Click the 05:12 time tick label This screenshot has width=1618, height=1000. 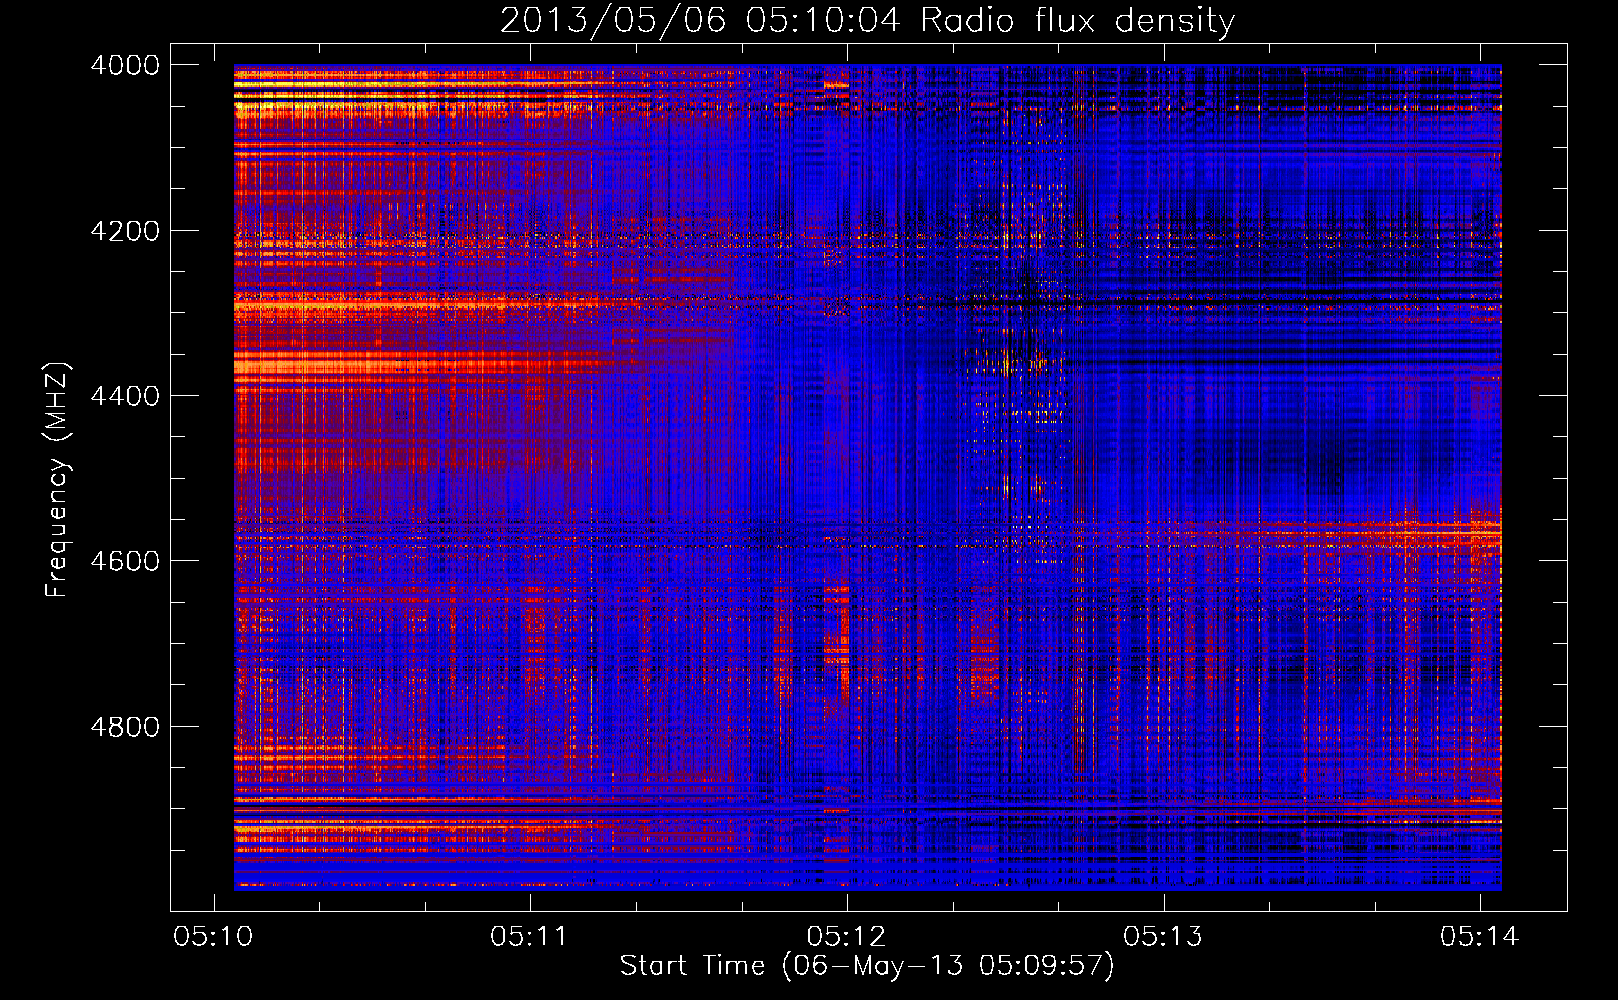click(x=846, y=937)
